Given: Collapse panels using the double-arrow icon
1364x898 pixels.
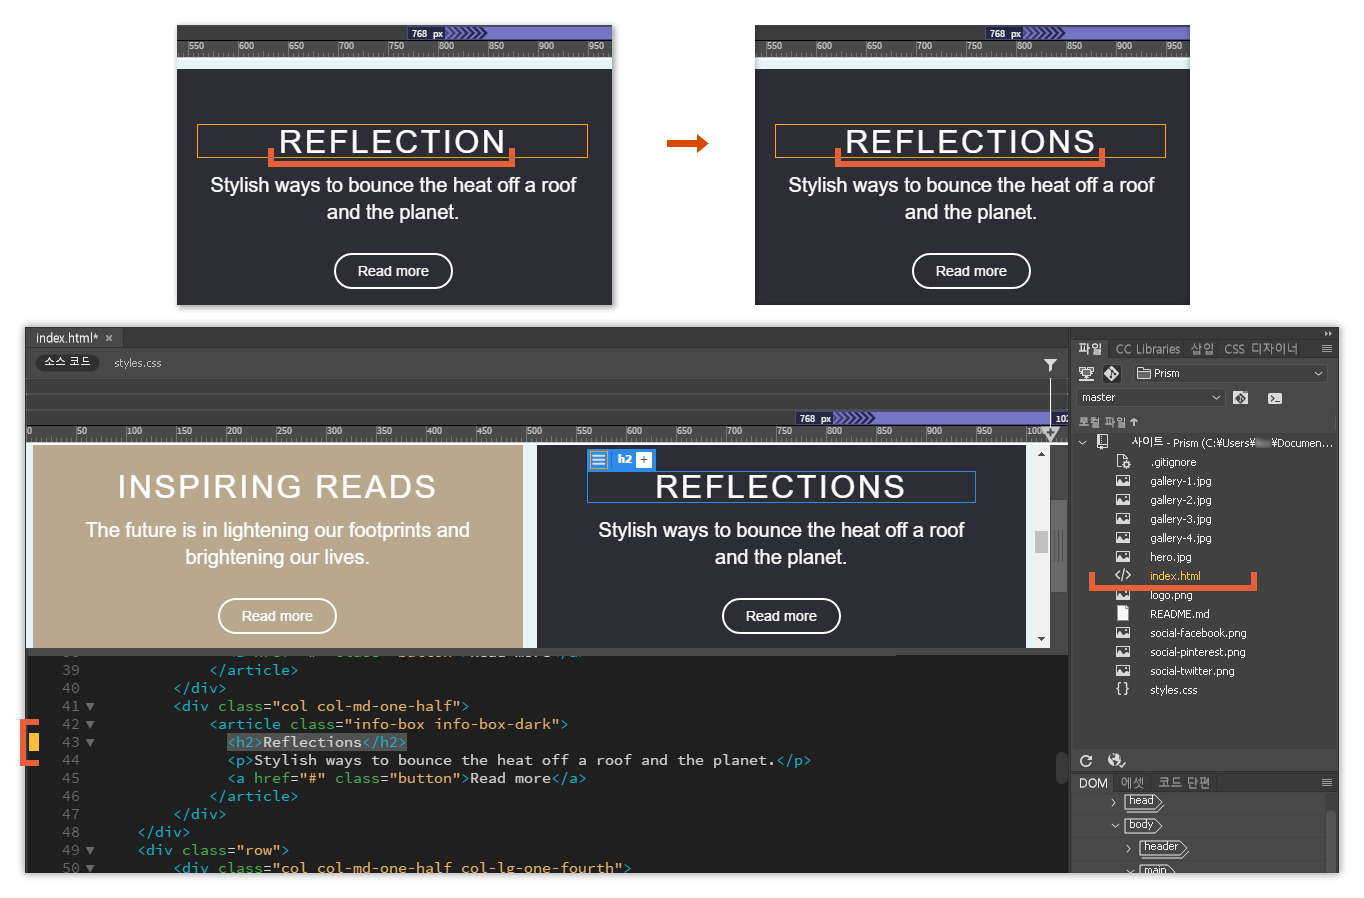Looking at the screenshot, I should [1328, 334].
